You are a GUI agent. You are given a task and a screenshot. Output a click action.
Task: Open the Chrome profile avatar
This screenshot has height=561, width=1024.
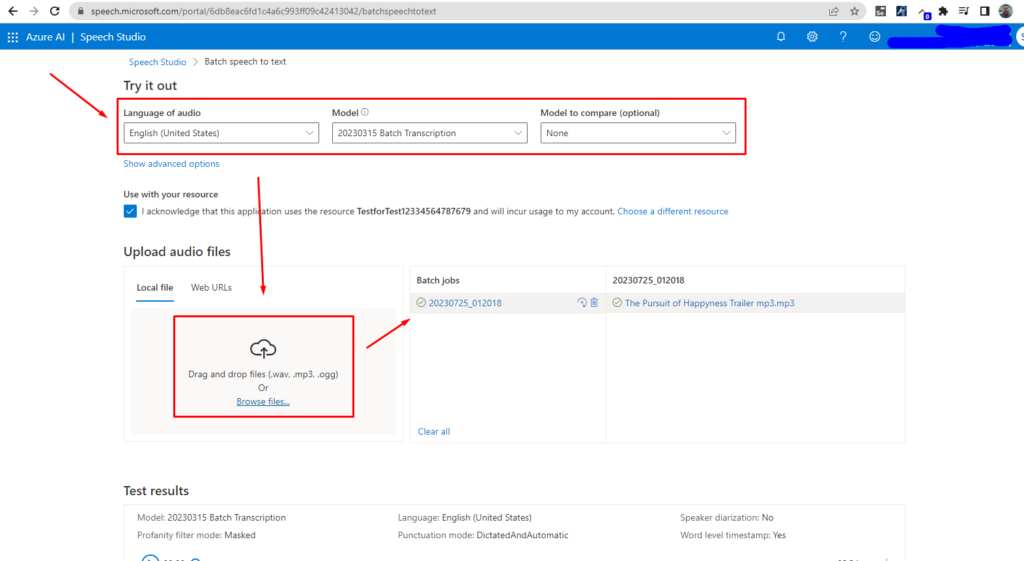tap(1006, 11)
